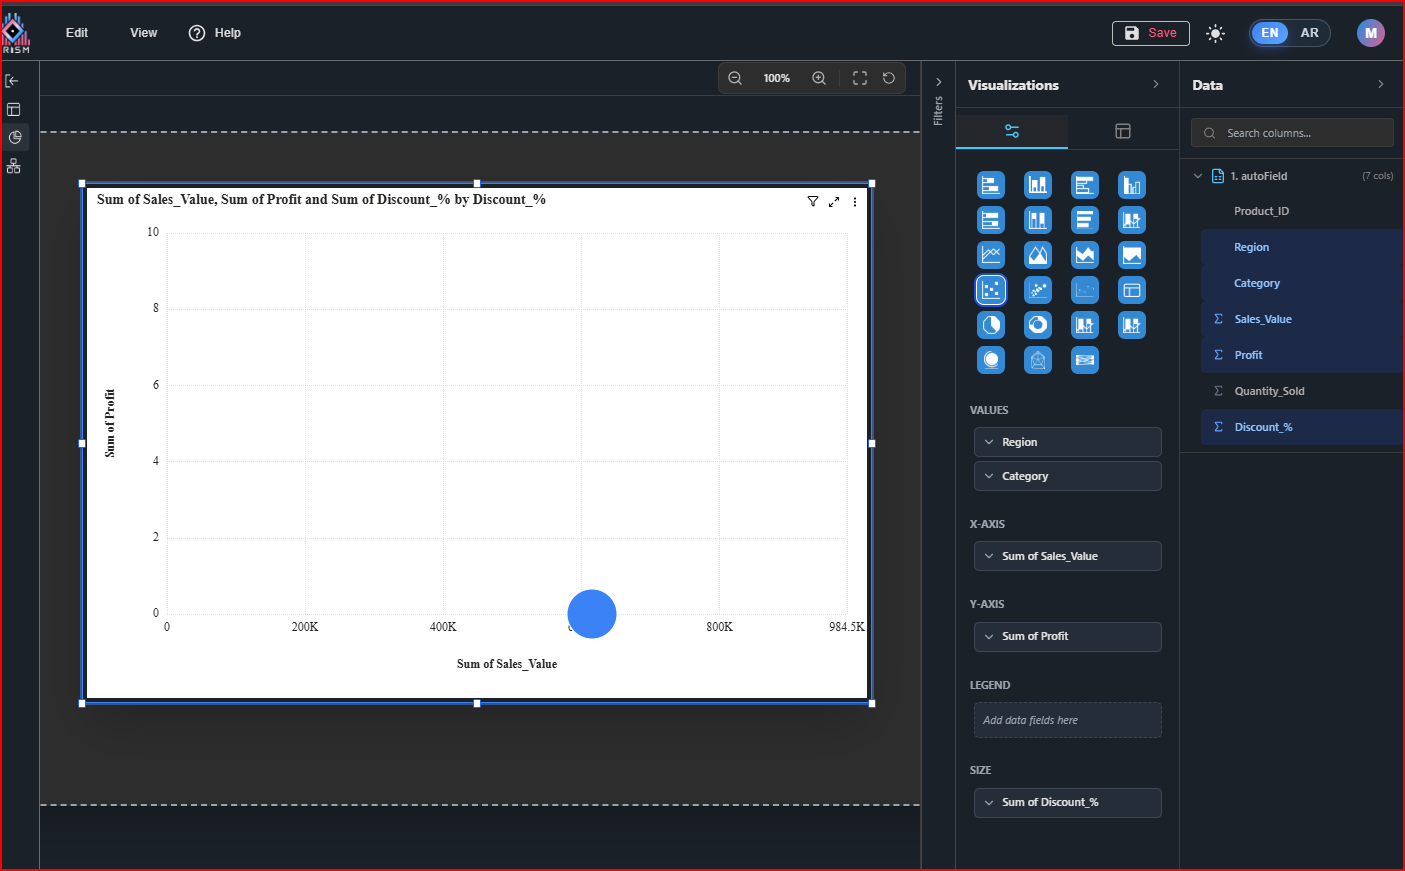Pick the donut chart visualization
This screenshot has width=1405, height=871.
pyautogui.click(x=1038, y=325)
